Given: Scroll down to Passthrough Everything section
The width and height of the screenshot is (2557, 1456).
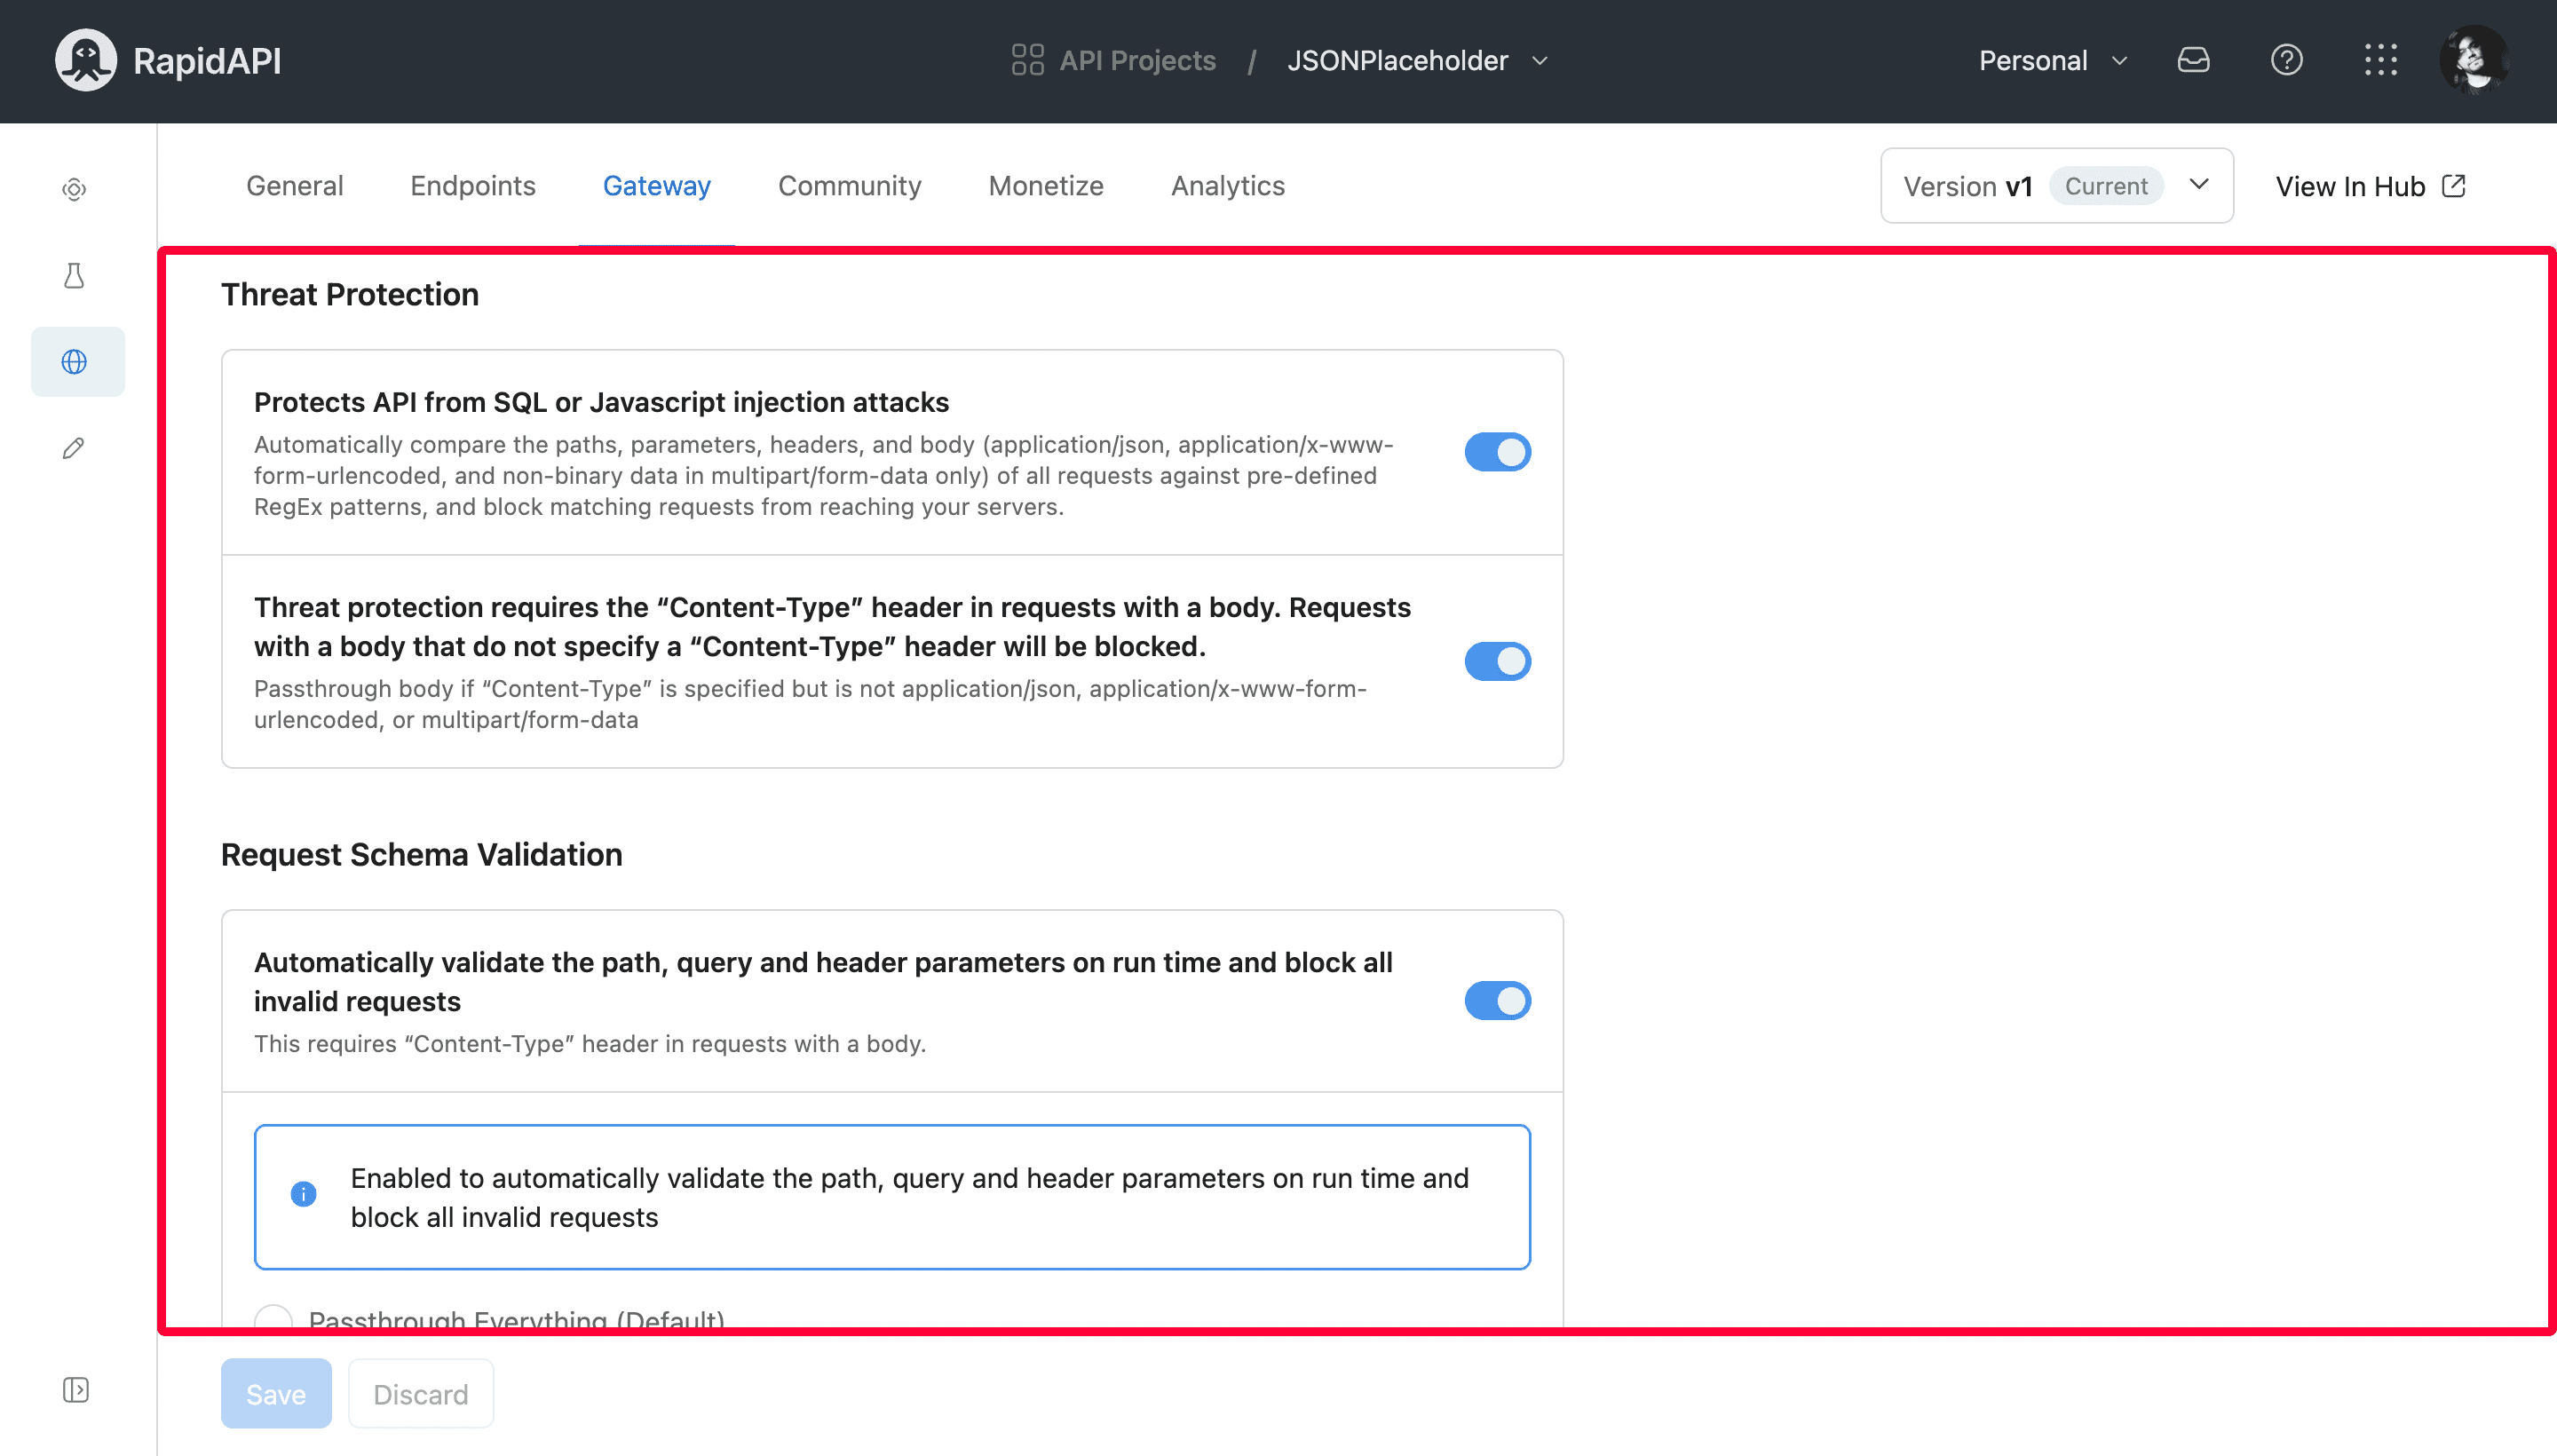Looking at the screenshot, I should tap(517, 1321).
